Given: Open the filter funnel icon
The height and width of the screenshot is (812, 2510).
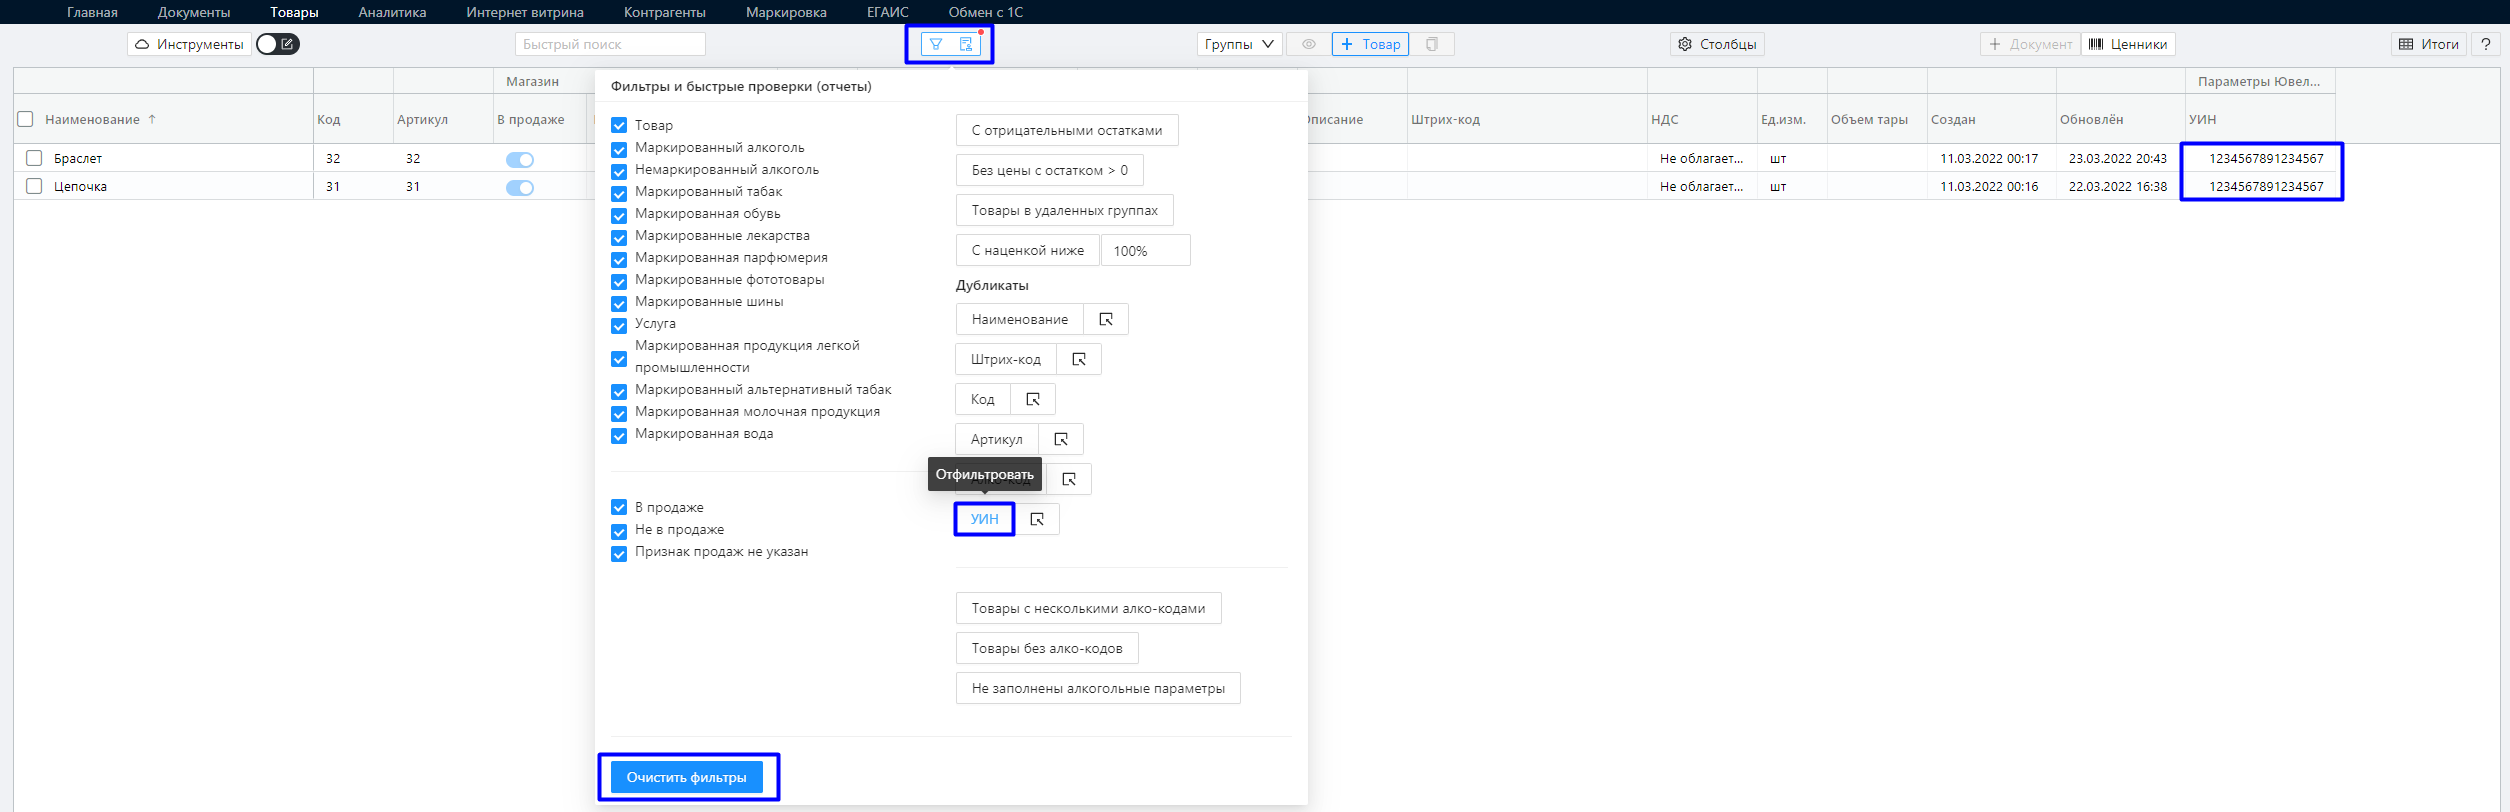Looking at the screenshot, I should click(x=936, y=44).
